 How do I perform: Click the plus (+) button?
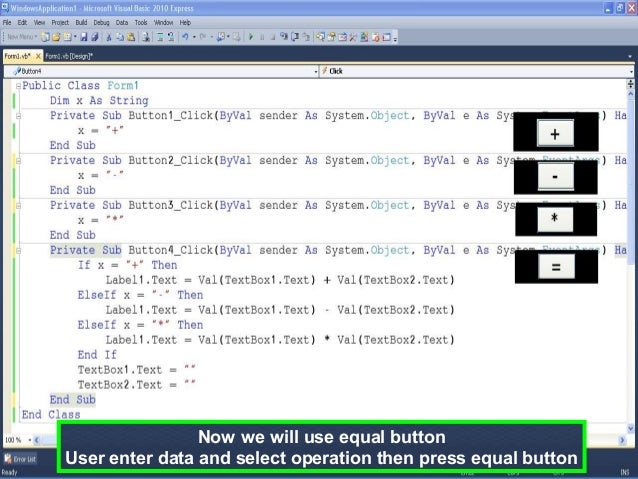[555, 133]
